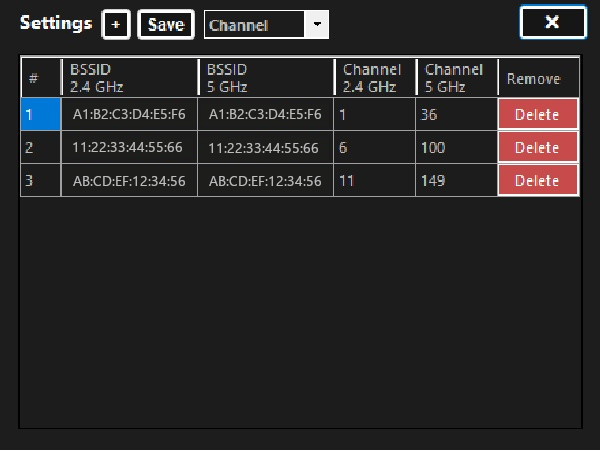The height and width of the screenshot is (450, 600).
Task: Click the BSSID 2.4 GHz column header
Action: pyautogui.click(x=129, y=77)
